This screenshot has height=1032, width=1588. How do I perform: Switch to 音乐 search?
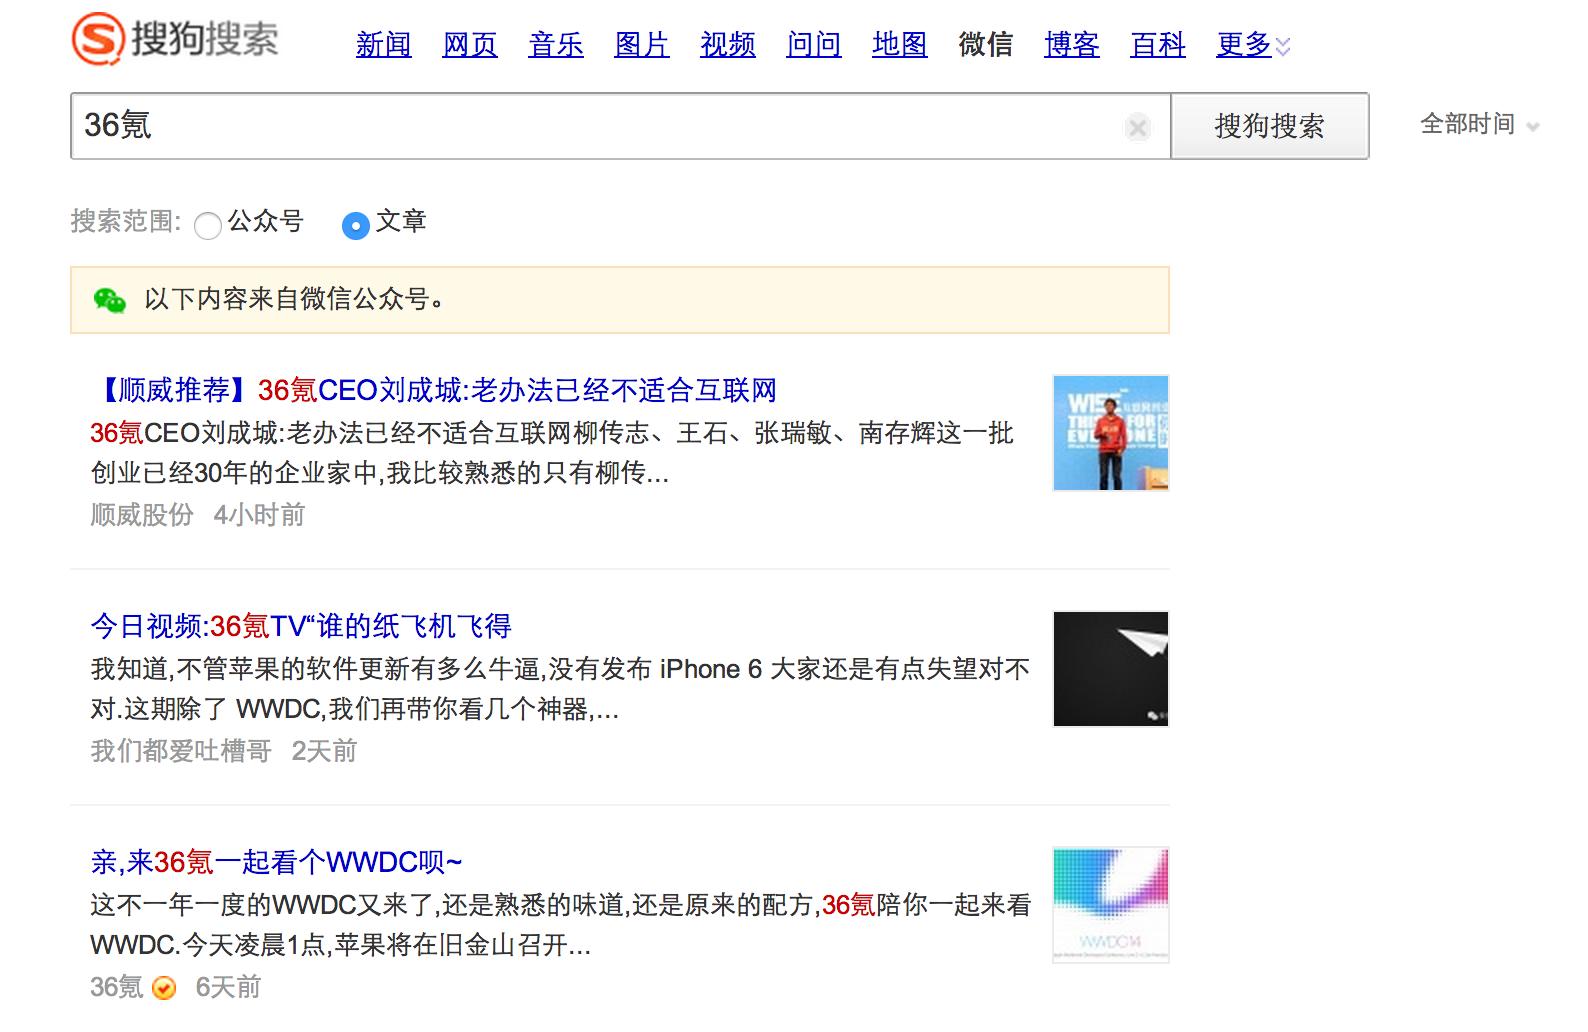(x=556, y=44)
